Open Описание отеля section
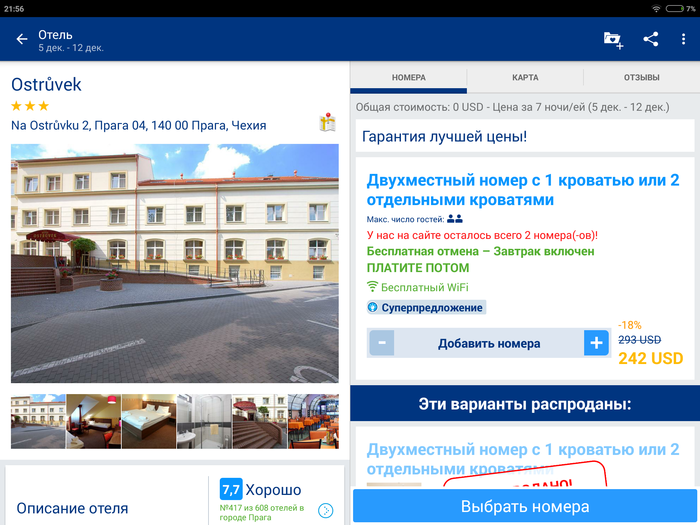This screenshot has height=525, width=700. pos(72,508)
